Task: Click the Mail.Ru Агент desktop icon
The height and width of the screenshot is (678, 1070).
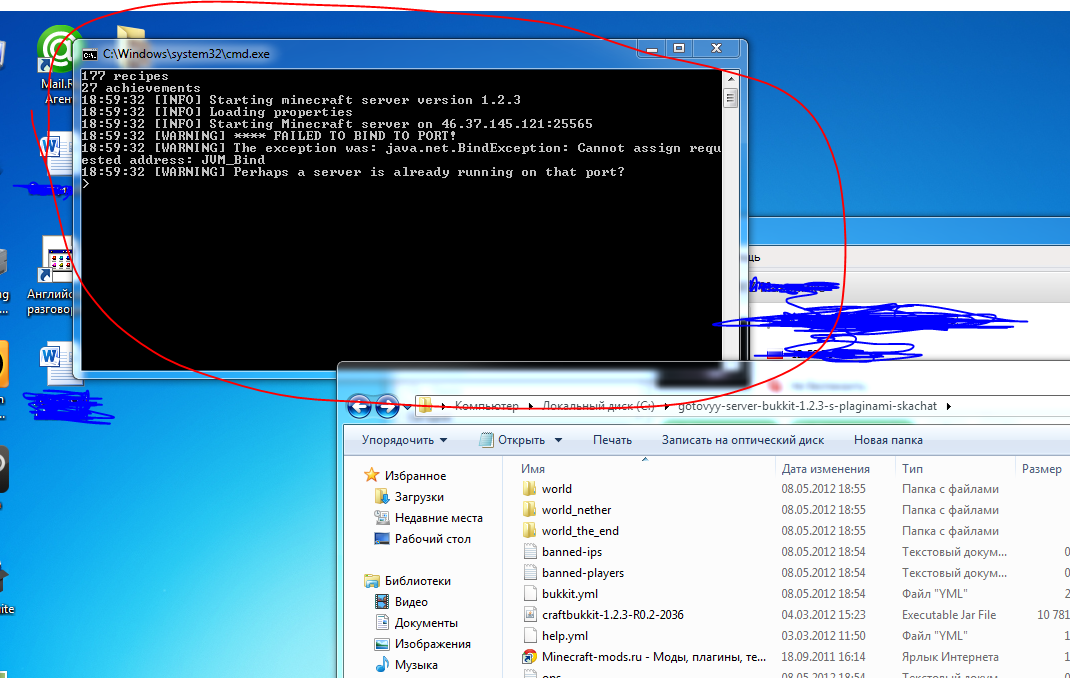Action: [57, 65]
